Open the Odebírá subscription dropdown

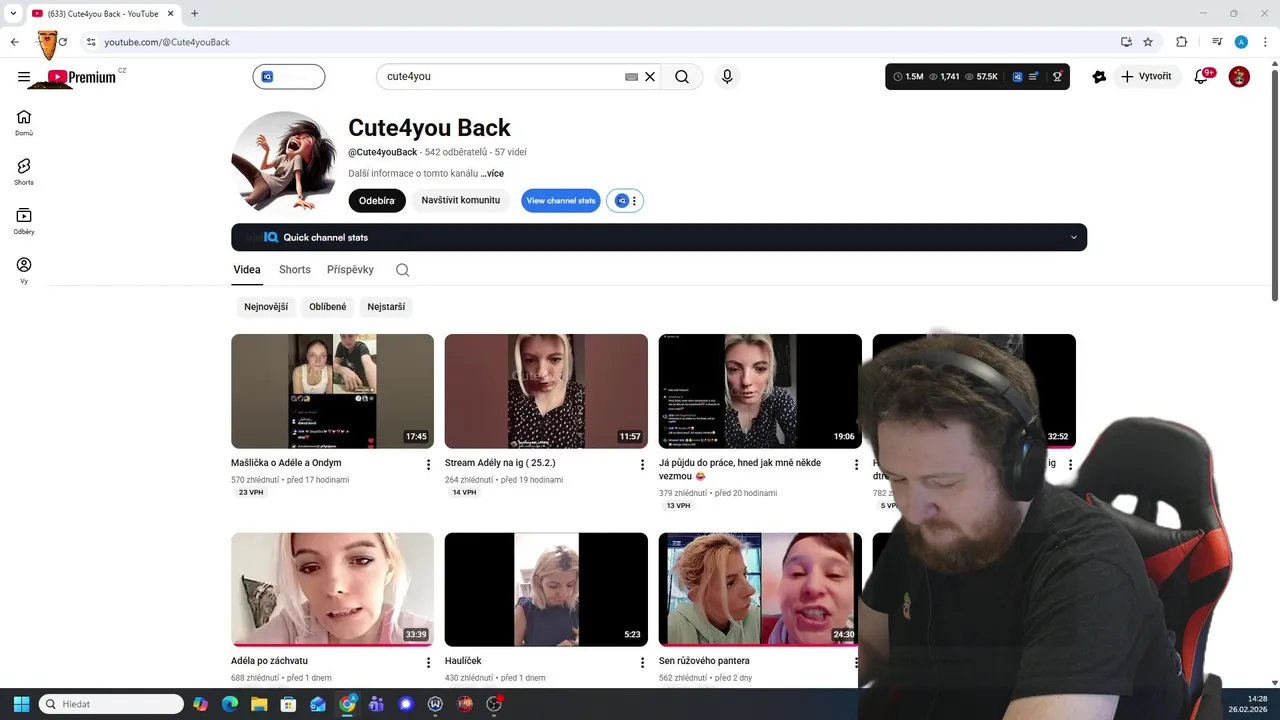[377, 200]
